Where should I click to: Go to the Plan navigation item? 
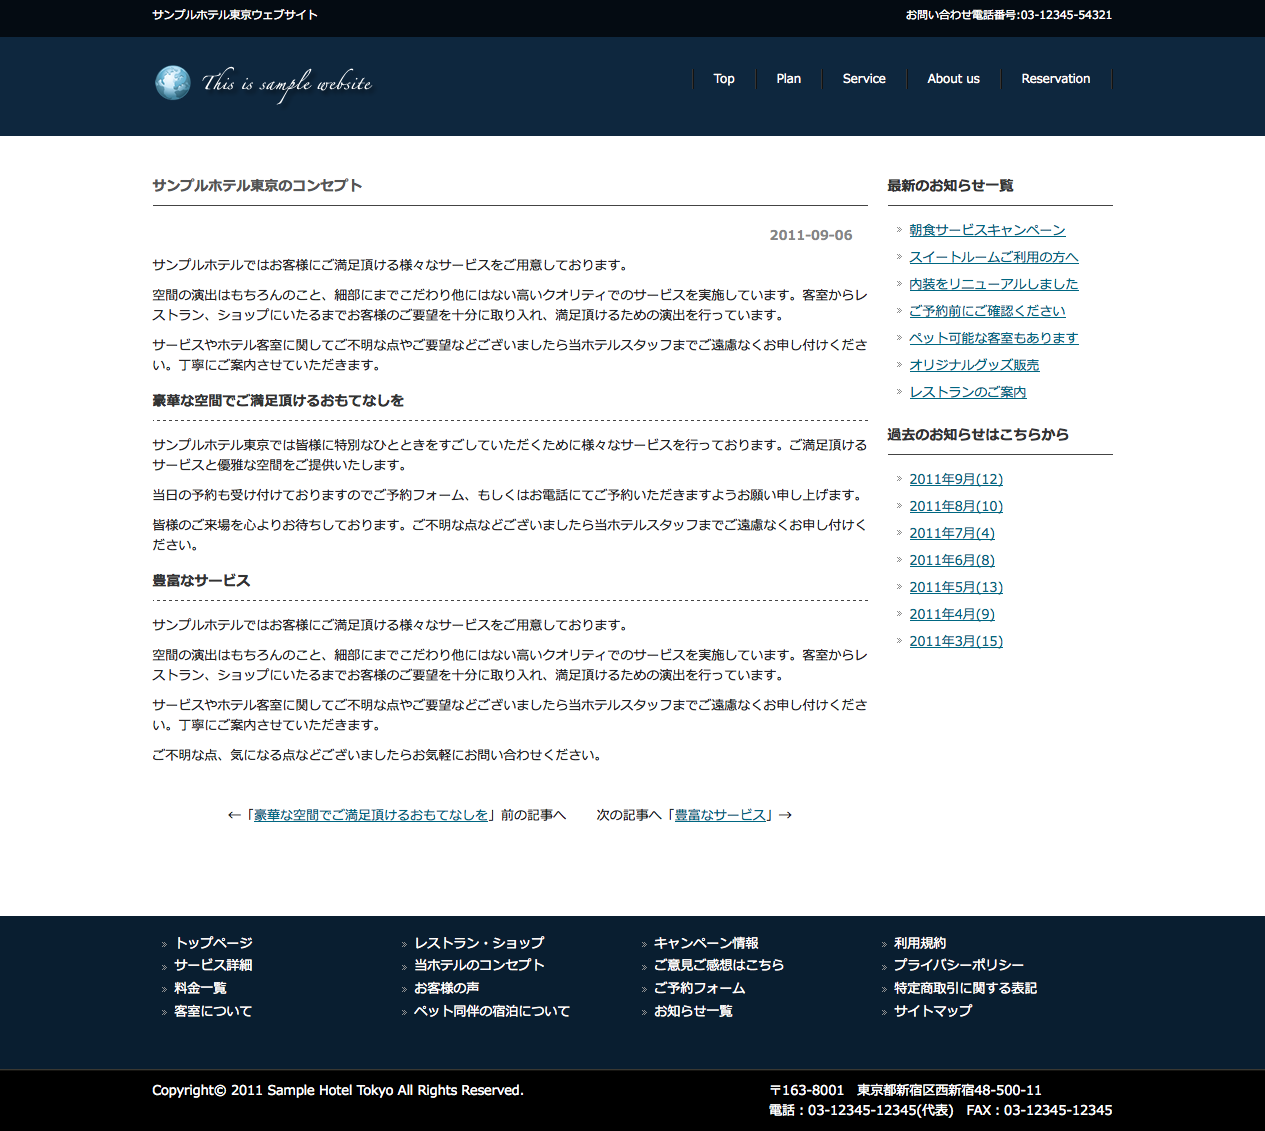(788, 79)
